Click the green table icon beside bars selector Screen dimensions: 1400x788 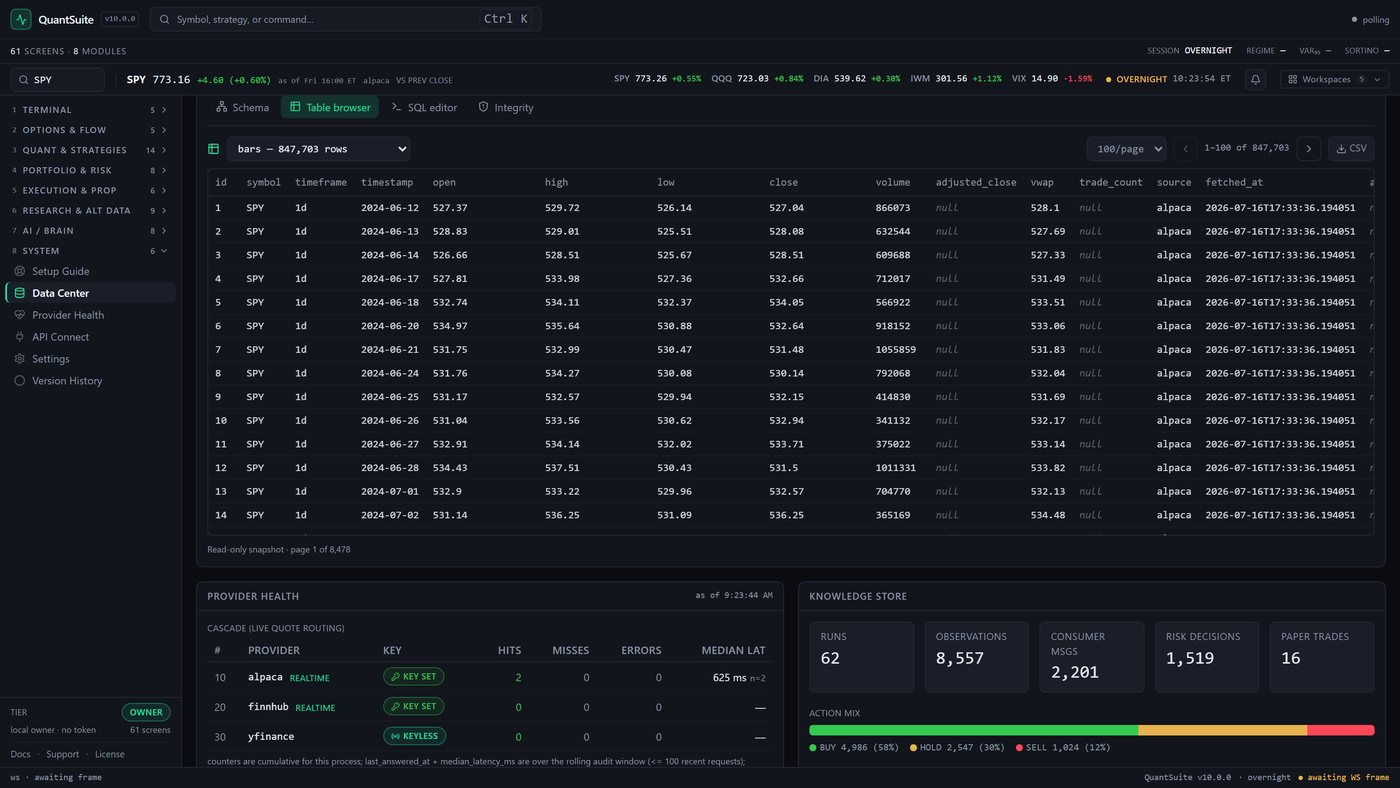(213, 149)
